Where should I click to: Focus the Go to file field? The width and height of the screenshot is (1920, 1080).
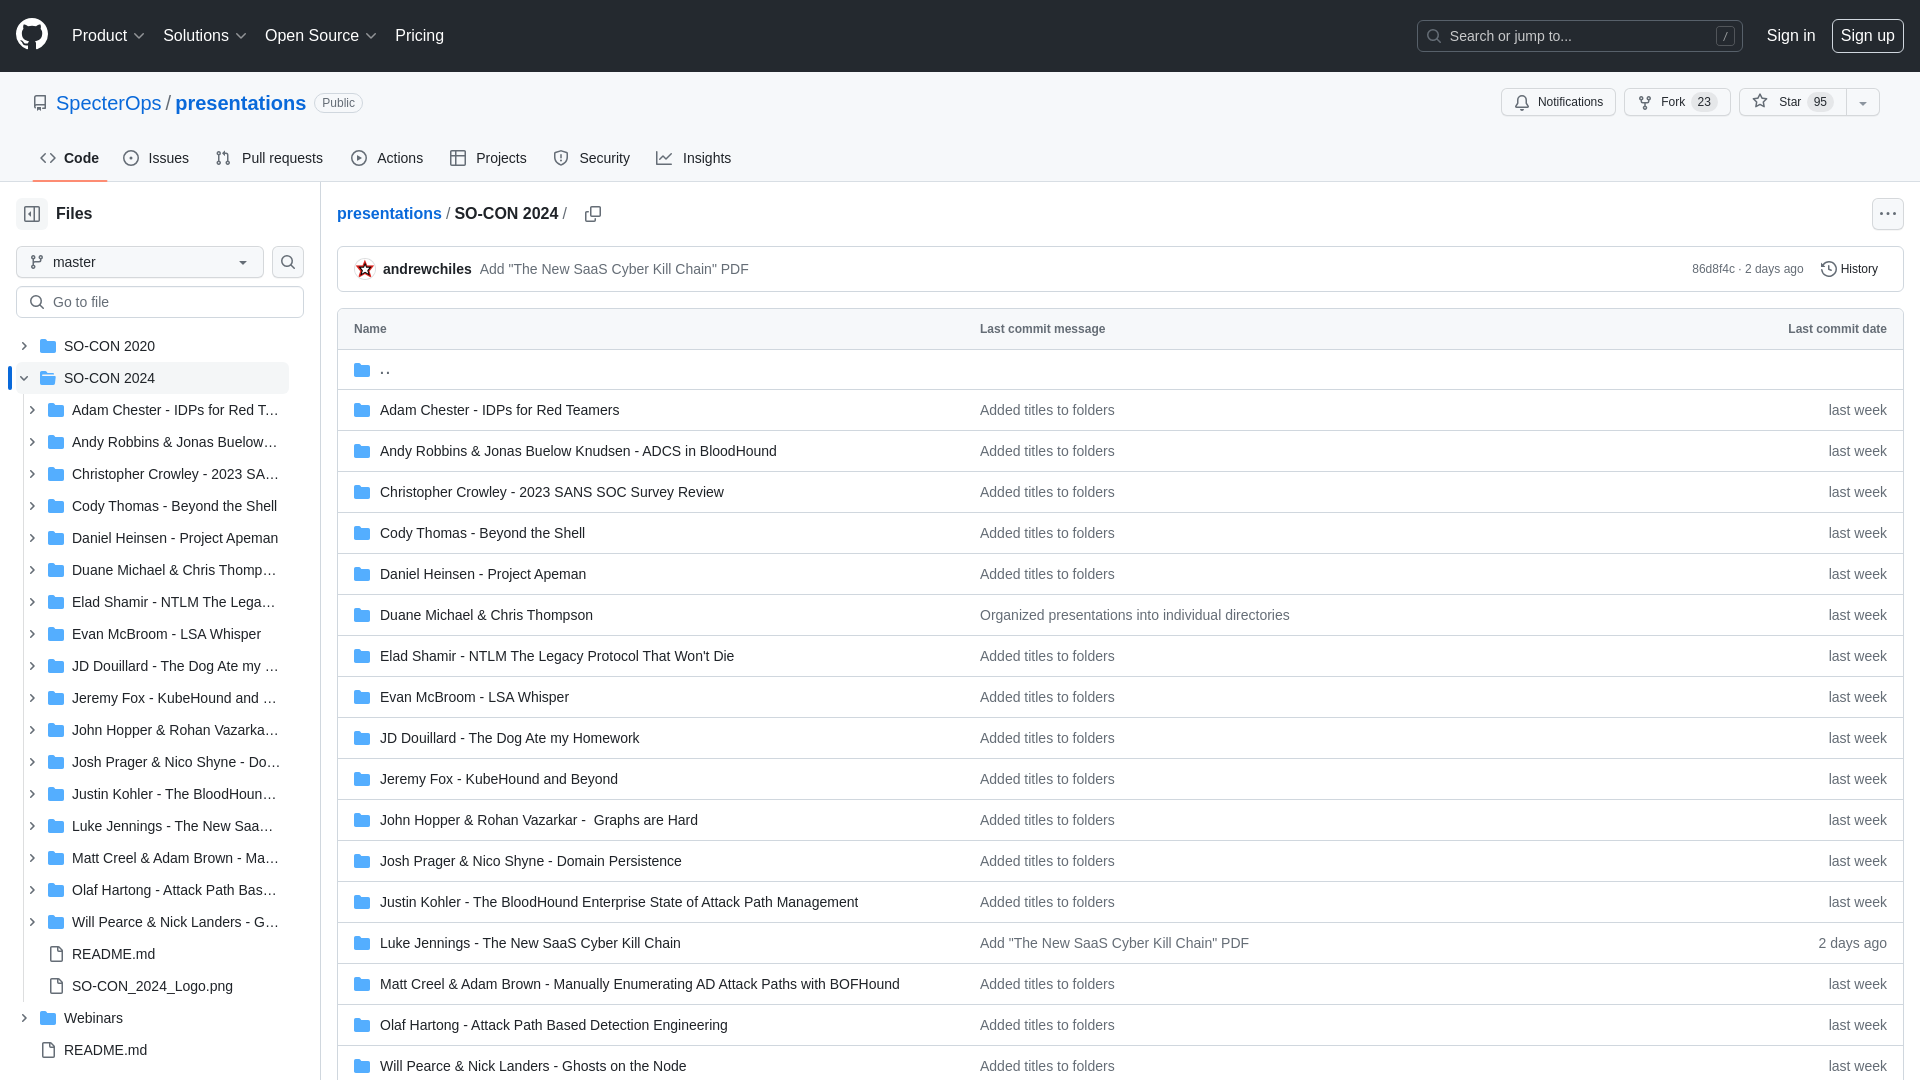point(160,302)
